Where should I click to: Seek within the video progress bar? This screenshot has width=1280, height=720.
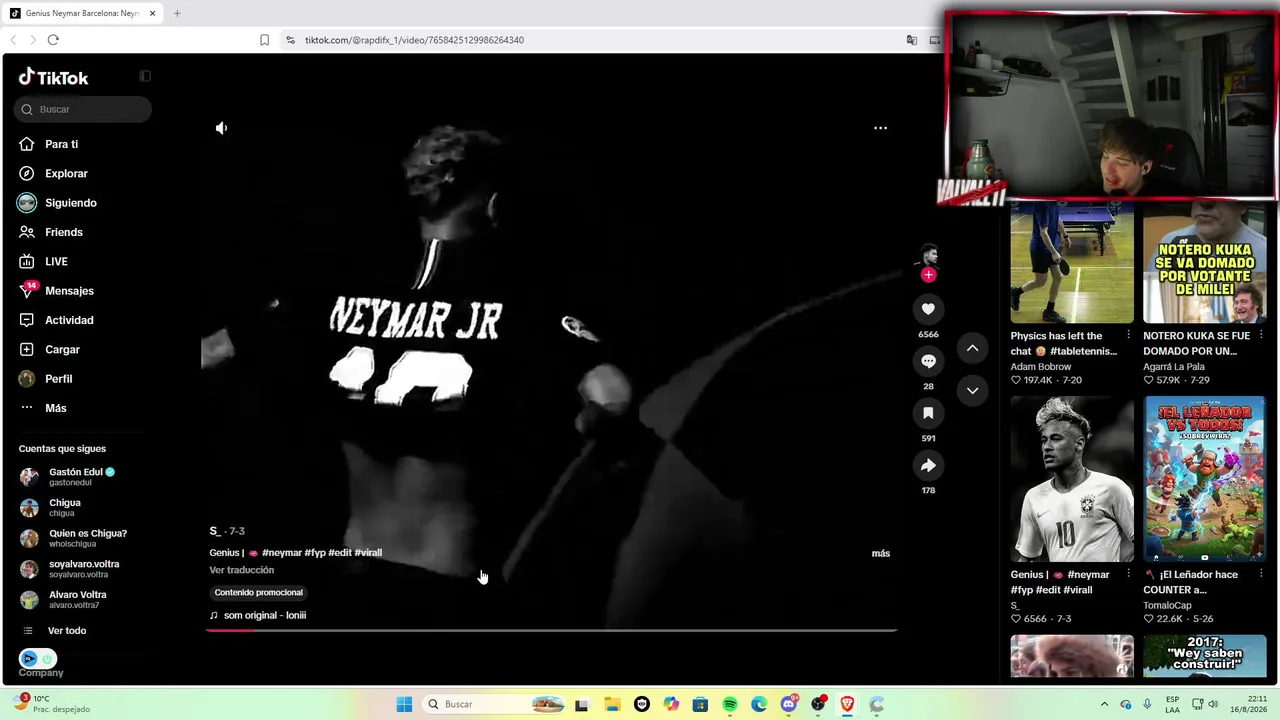[552, 630]
